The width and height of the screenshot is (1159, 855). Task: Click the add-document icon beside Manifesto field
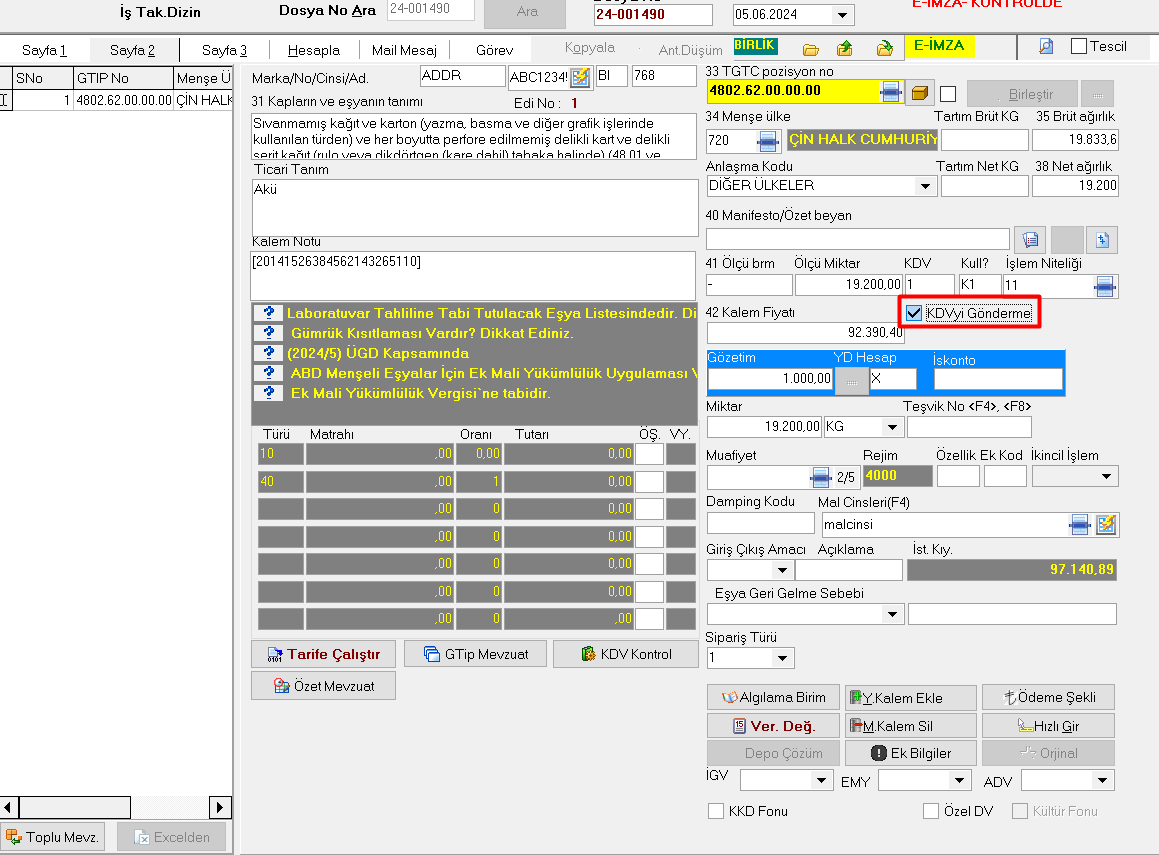point(1102,239)
